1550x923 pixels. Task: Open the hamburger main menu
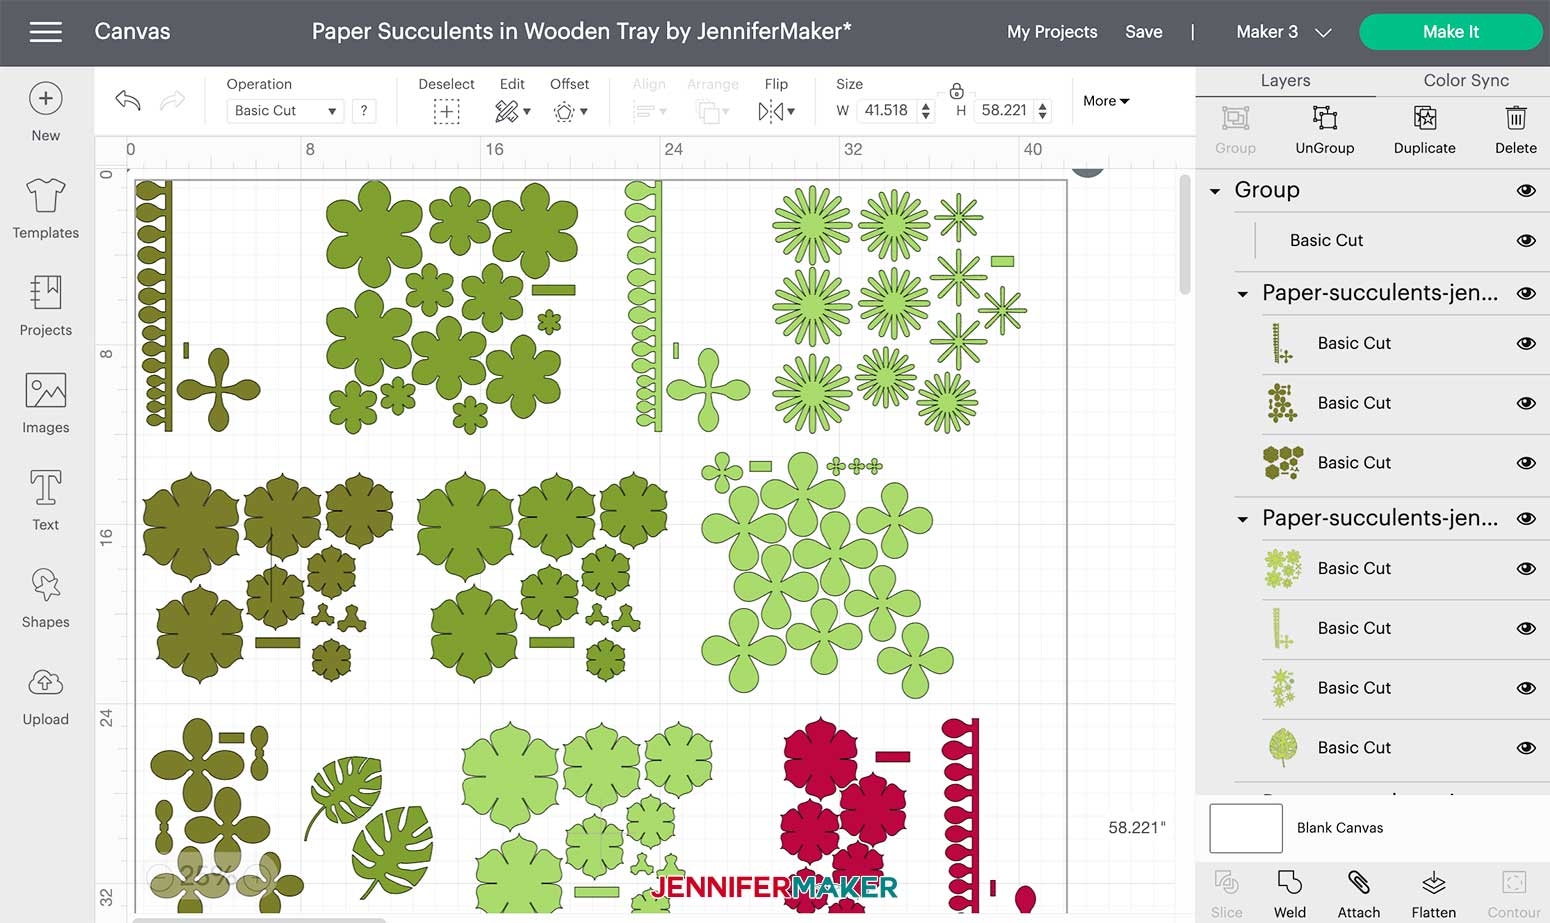(46, 32)
